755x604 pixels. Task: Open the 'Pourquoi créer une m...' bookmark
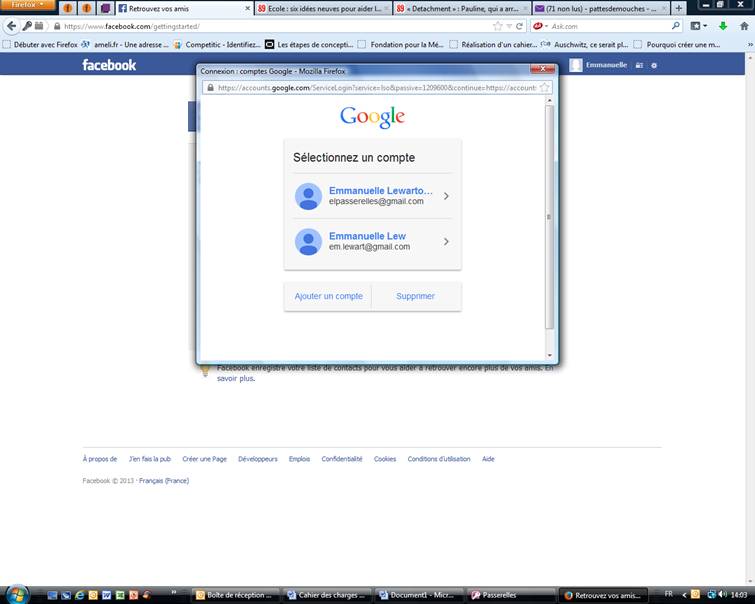click(677, 45)
